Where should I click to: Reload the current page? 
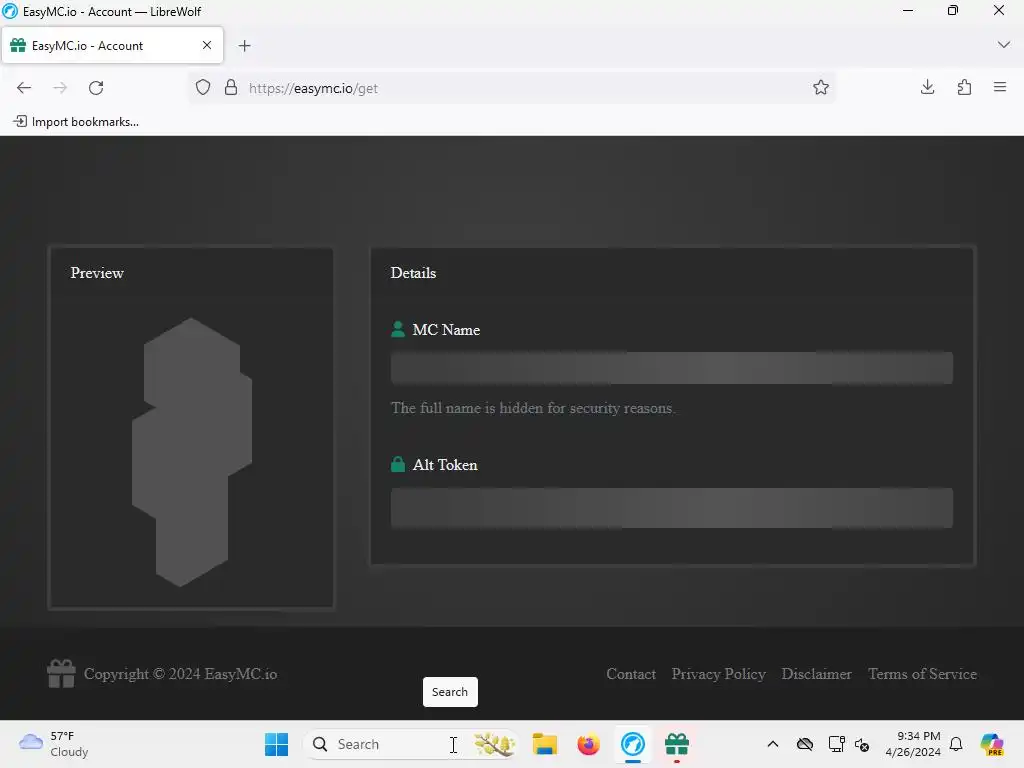96,88
